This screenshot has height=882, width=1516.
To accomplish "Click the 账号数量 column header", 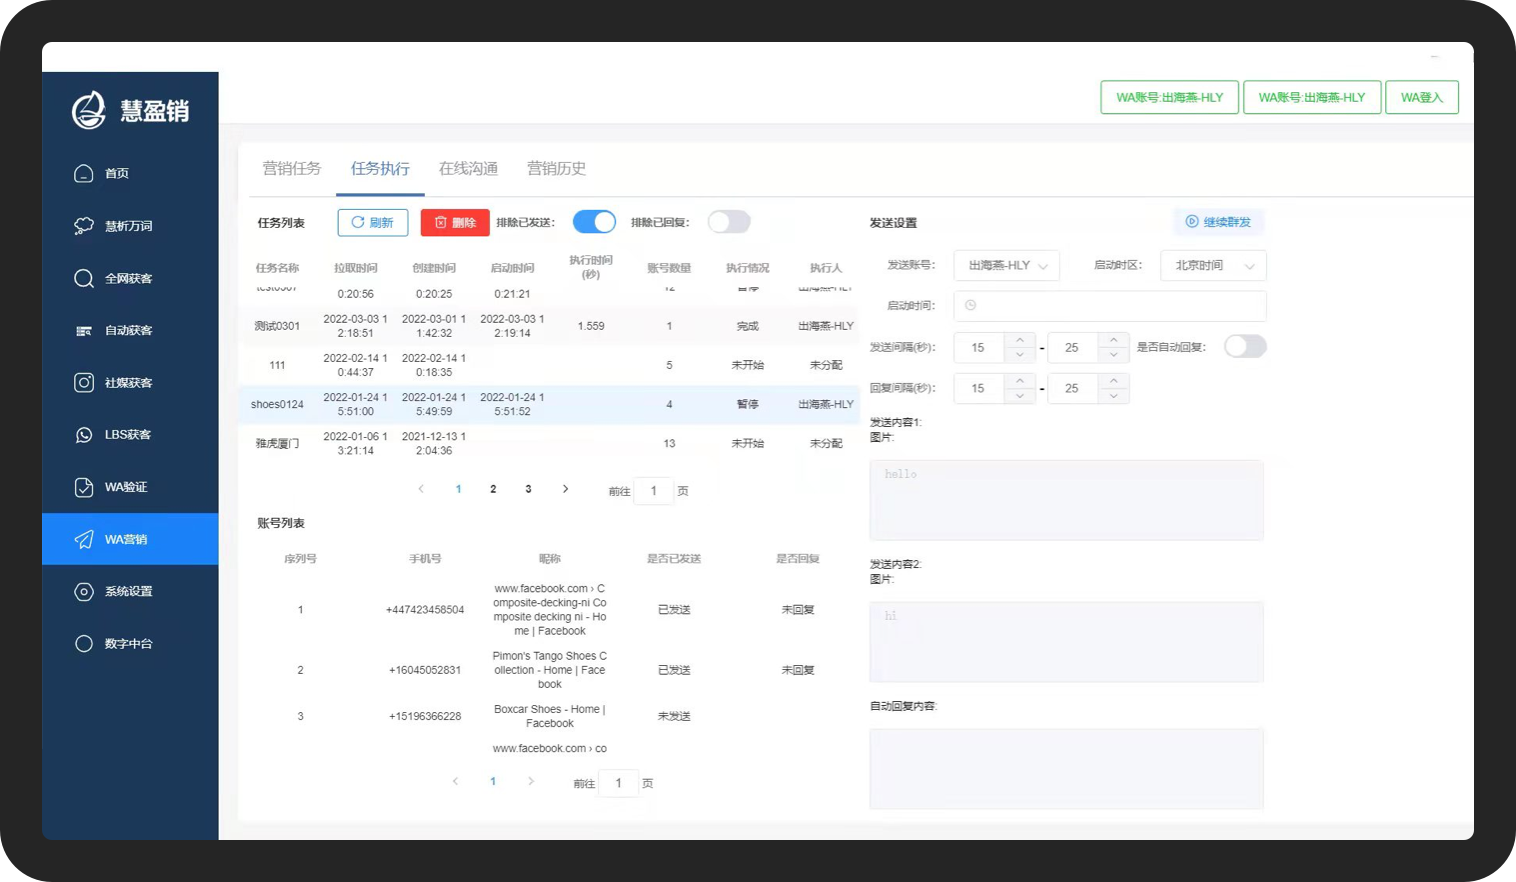I will click(669, 268).
